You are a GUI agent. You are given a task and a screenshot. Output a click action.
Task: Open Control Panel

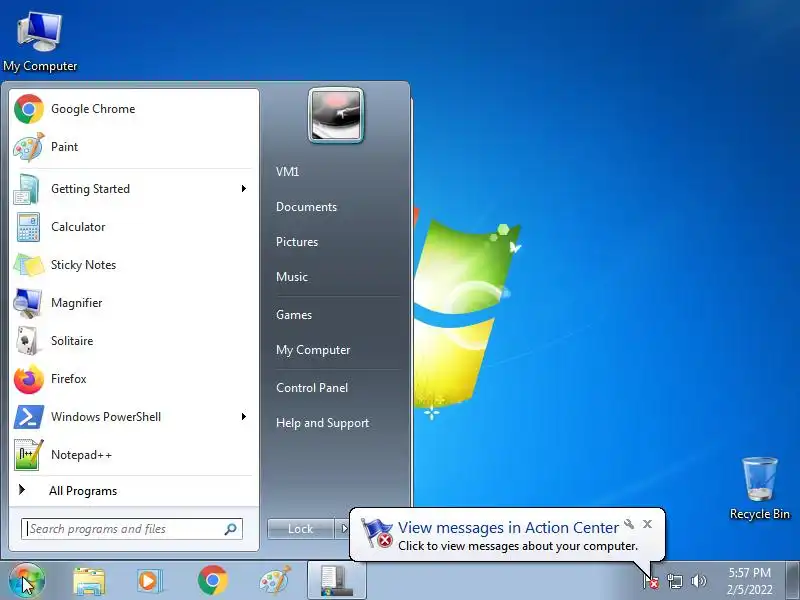tap(312, 388)
